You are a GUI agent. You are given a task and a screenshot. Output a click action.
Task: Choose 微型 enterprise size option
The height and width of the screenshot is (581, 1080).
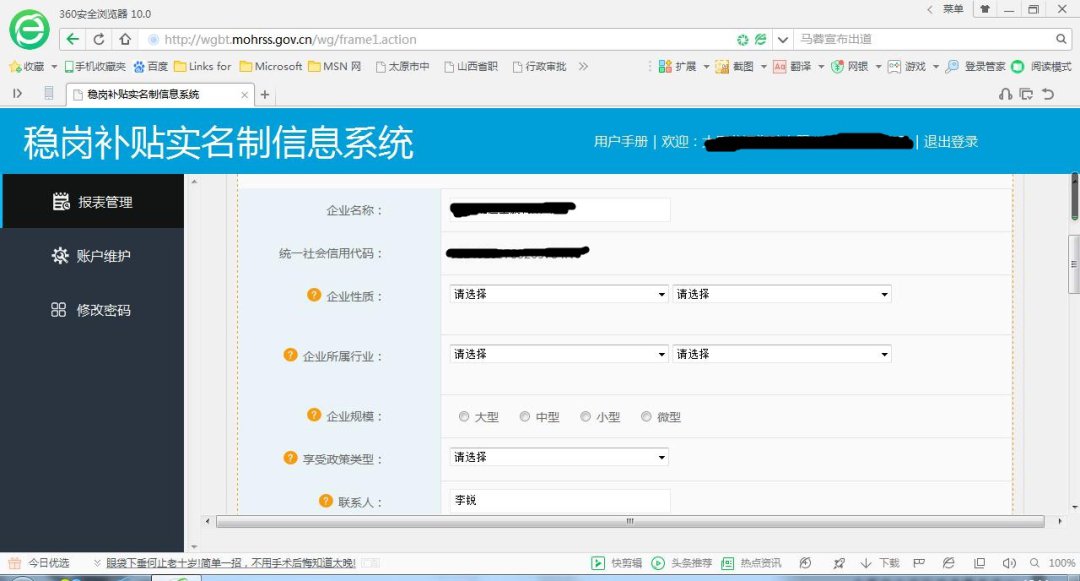pos(646,417)
